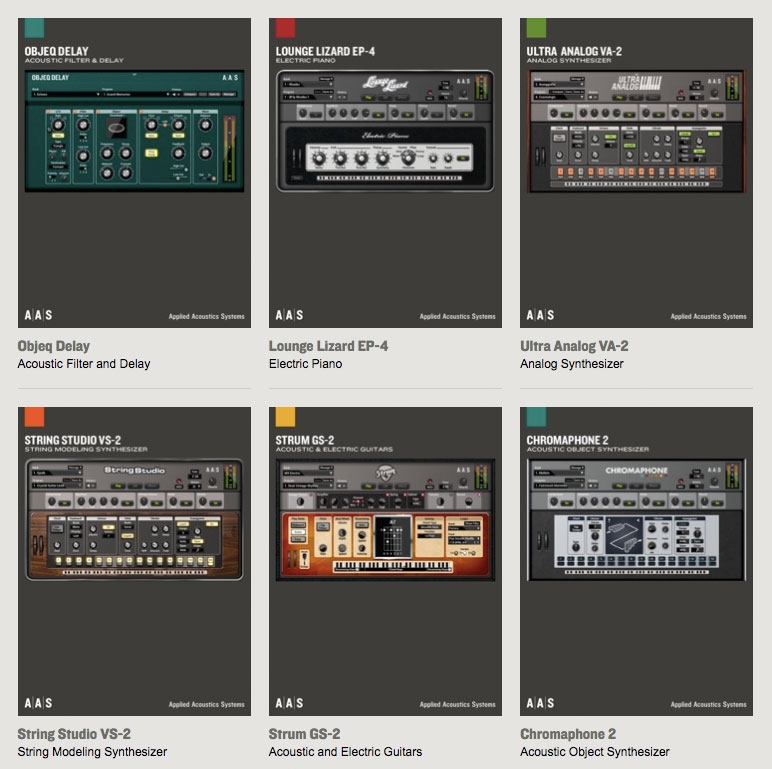Click the AAS logo on Lounge Lizard card bottom
The width and height of the screenshot is (772, 769).
point(289,315)
